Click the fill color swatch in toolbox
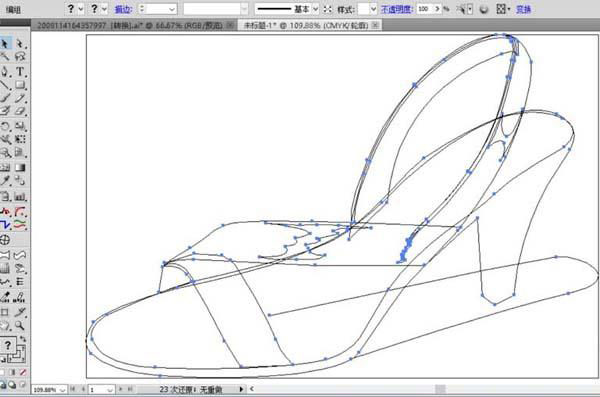The height and width of the screenshot is (397, 600). (x=8, y=346)
